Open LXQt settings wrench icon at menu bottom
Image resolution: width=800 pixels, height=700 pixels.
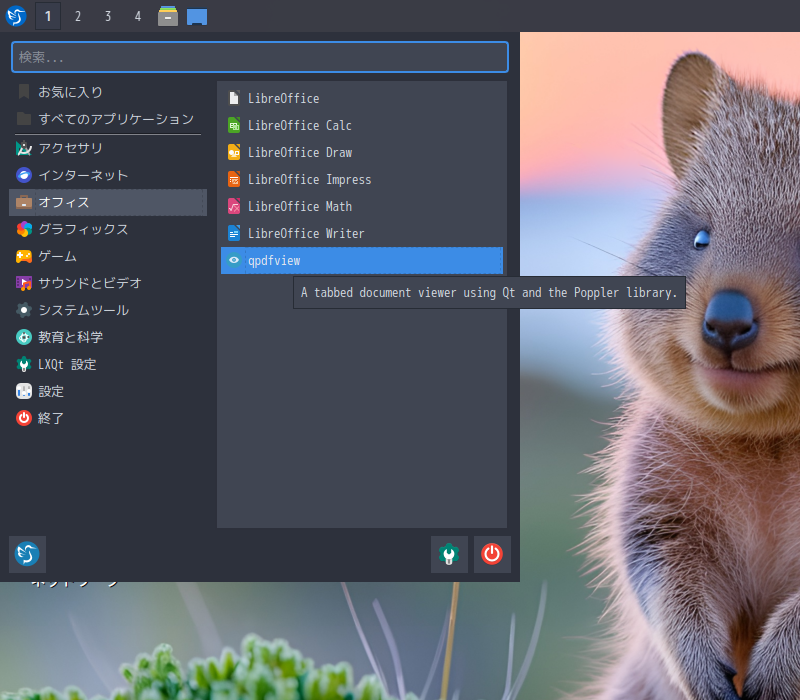click(x=449, y=554)
